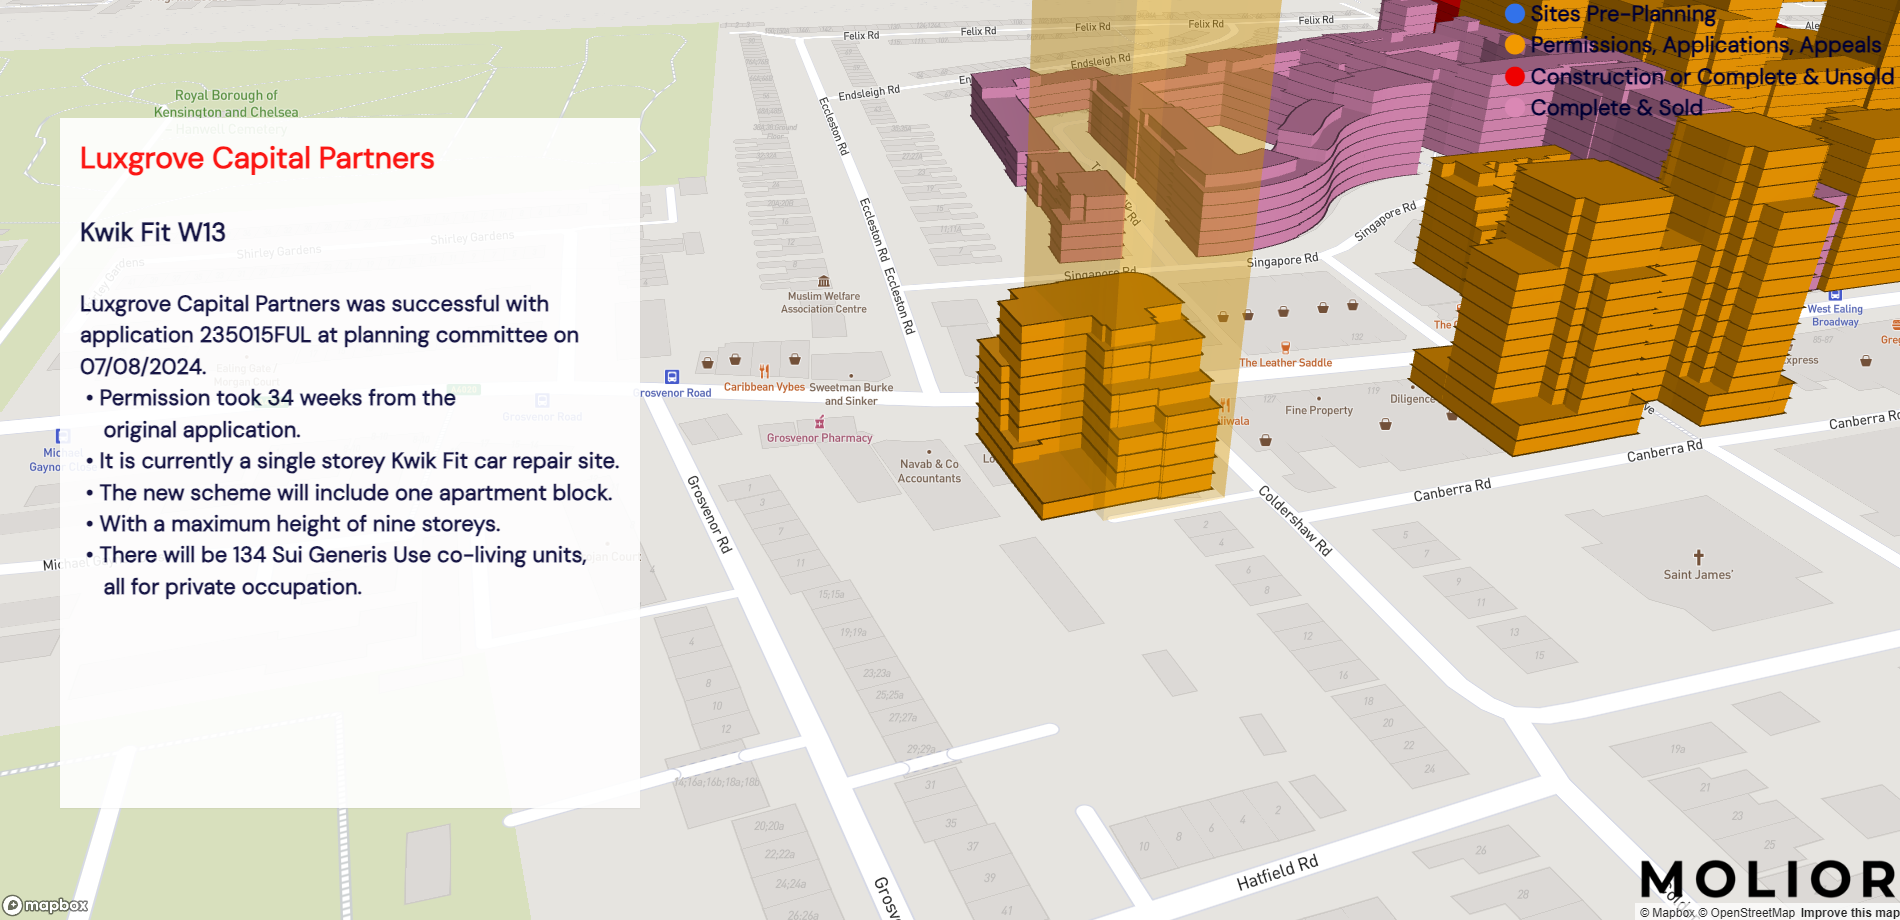Click the shop basket icon beside Express label
This screenshot has height=920, width=1900.
[1866, 361]
